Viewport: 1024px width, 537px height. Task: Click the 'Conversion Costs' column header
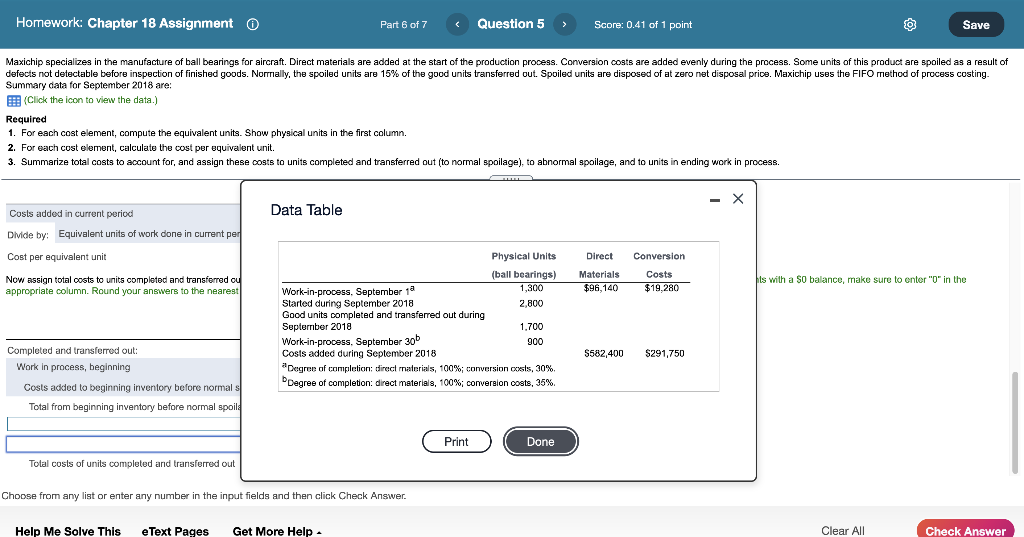point(659,265)
